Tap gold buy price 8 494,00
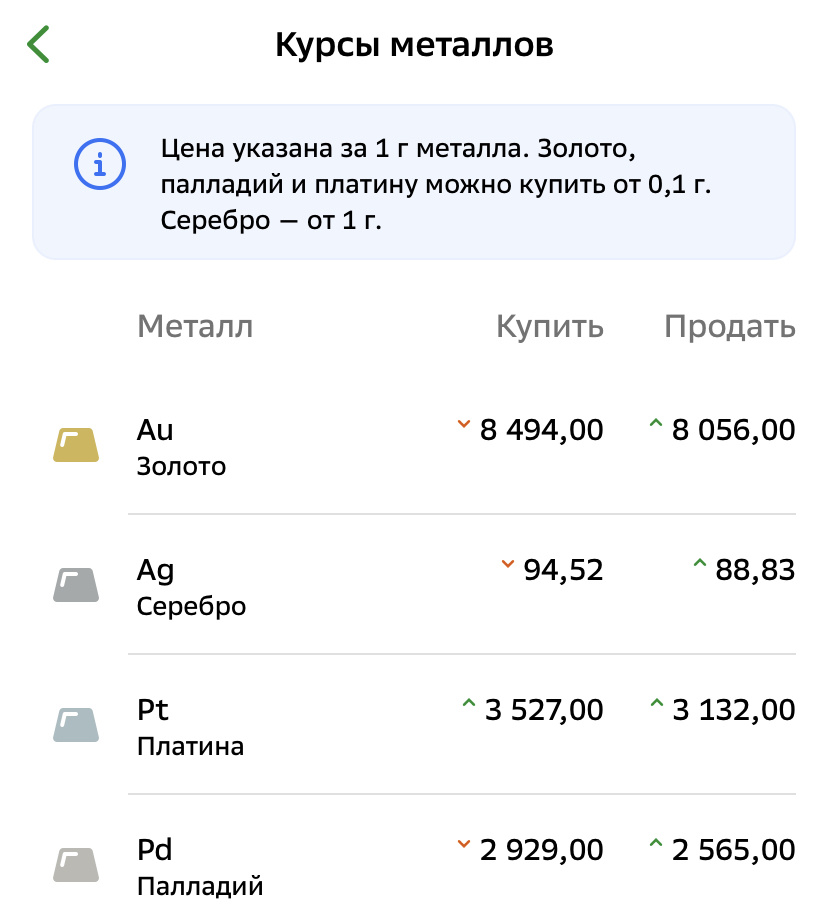Screen dimensions: 828x910 (x=541, y=431)
